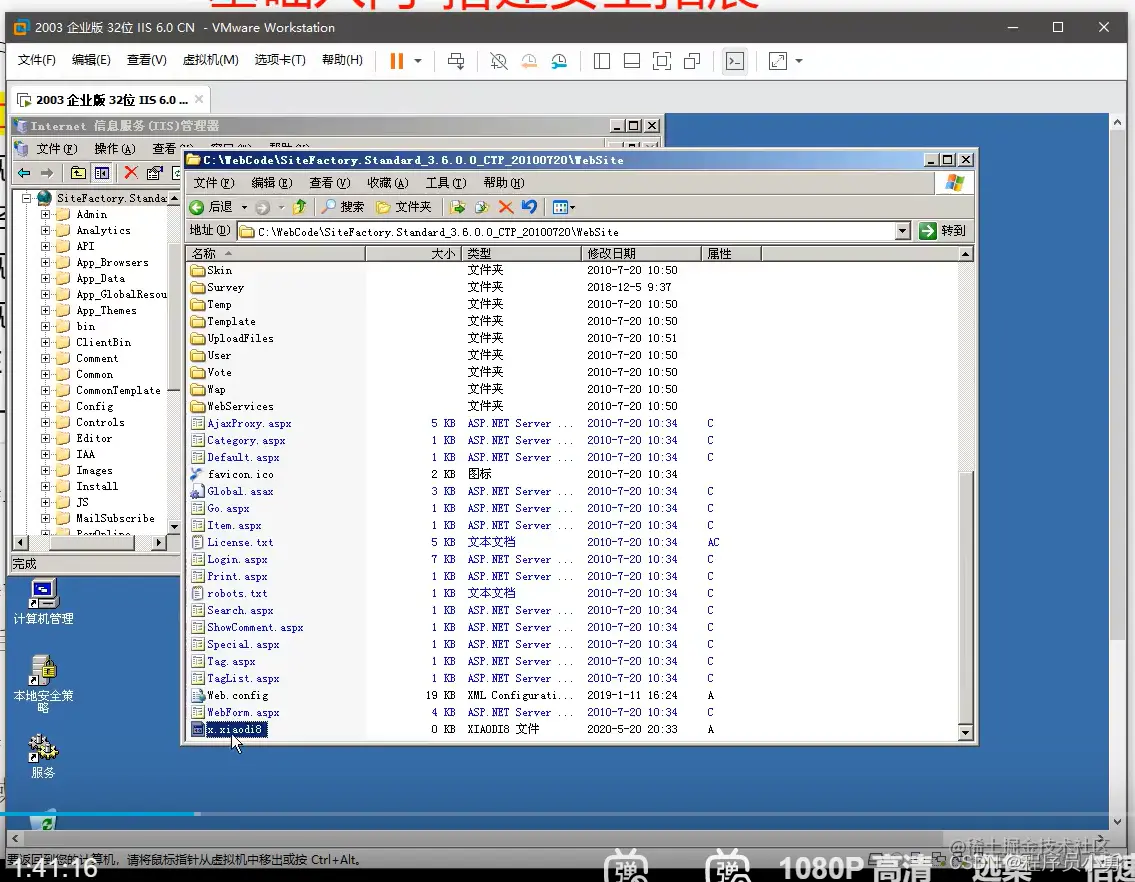Image resolution: width=1135 pixels, height=882 pixels.
Task: Close the 2003 企业版 VM tab
Action: coord(199,99)
